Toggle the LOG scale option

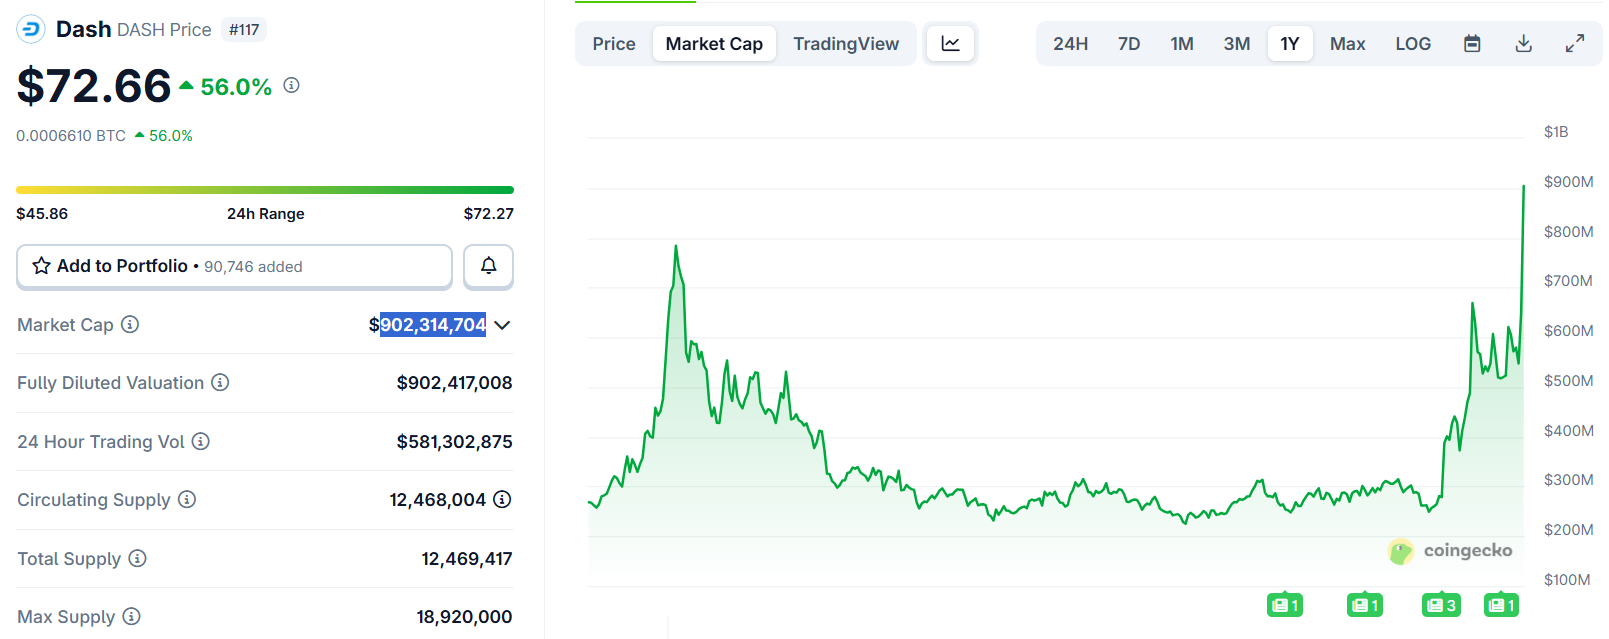1412,44
